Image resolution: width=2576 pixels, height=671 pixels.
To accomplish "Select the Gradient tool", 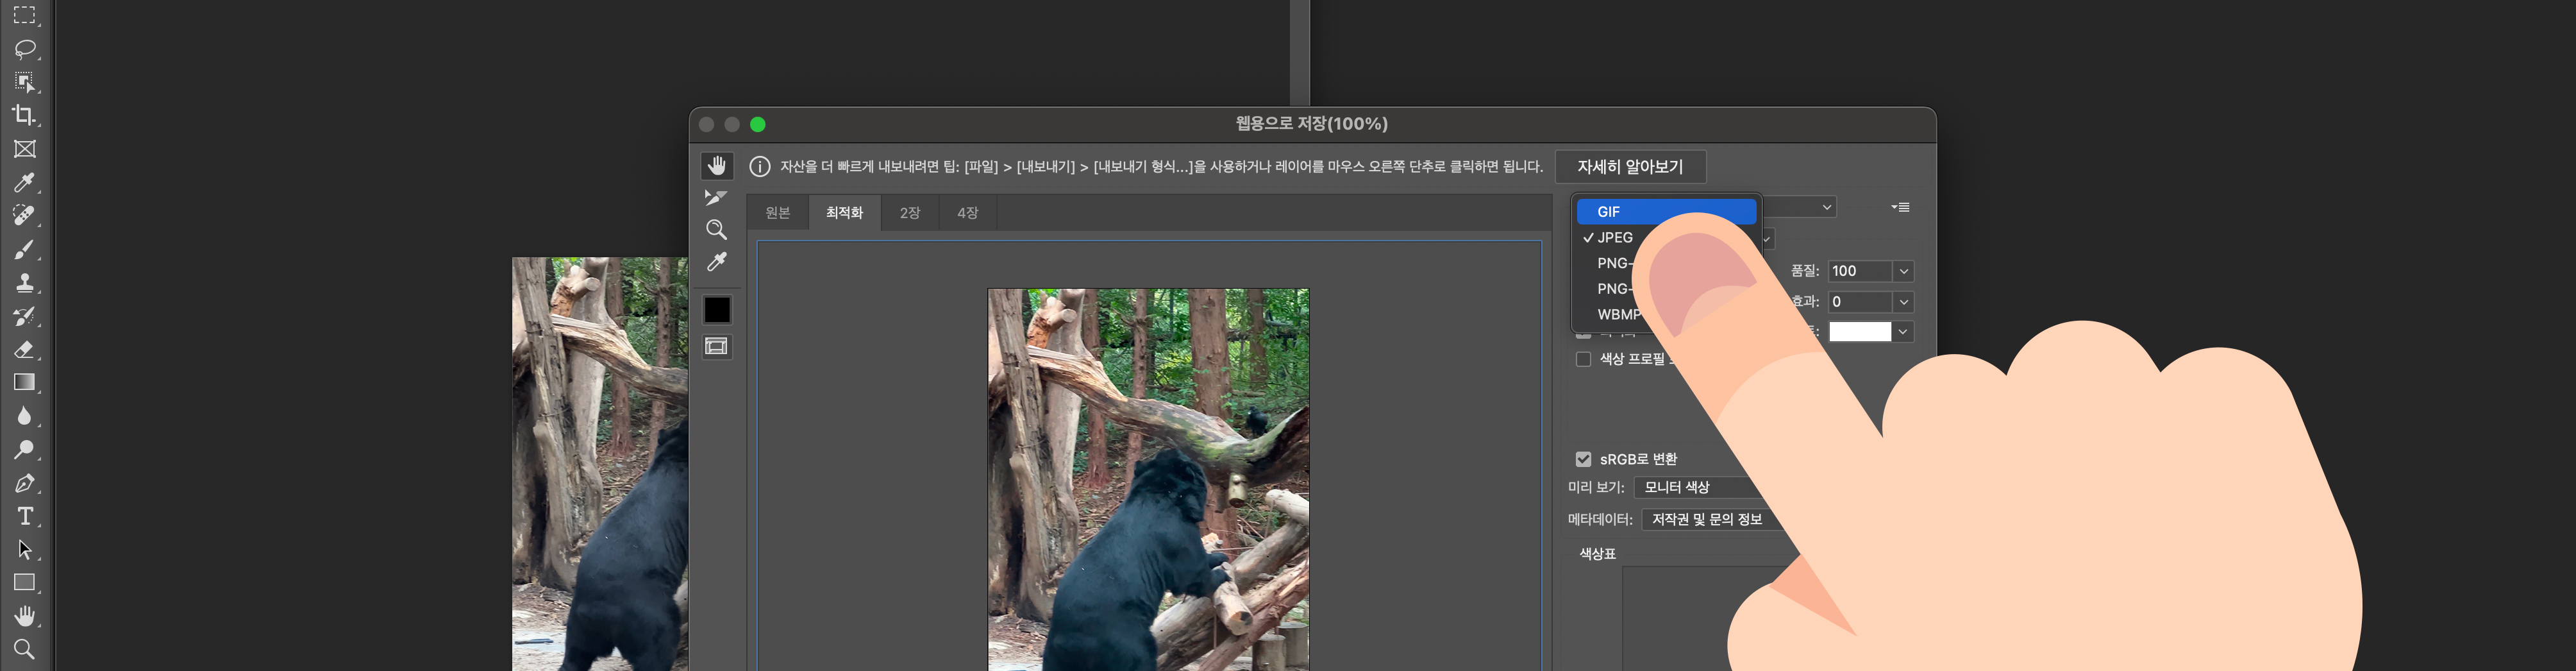I will pos(24,382).
